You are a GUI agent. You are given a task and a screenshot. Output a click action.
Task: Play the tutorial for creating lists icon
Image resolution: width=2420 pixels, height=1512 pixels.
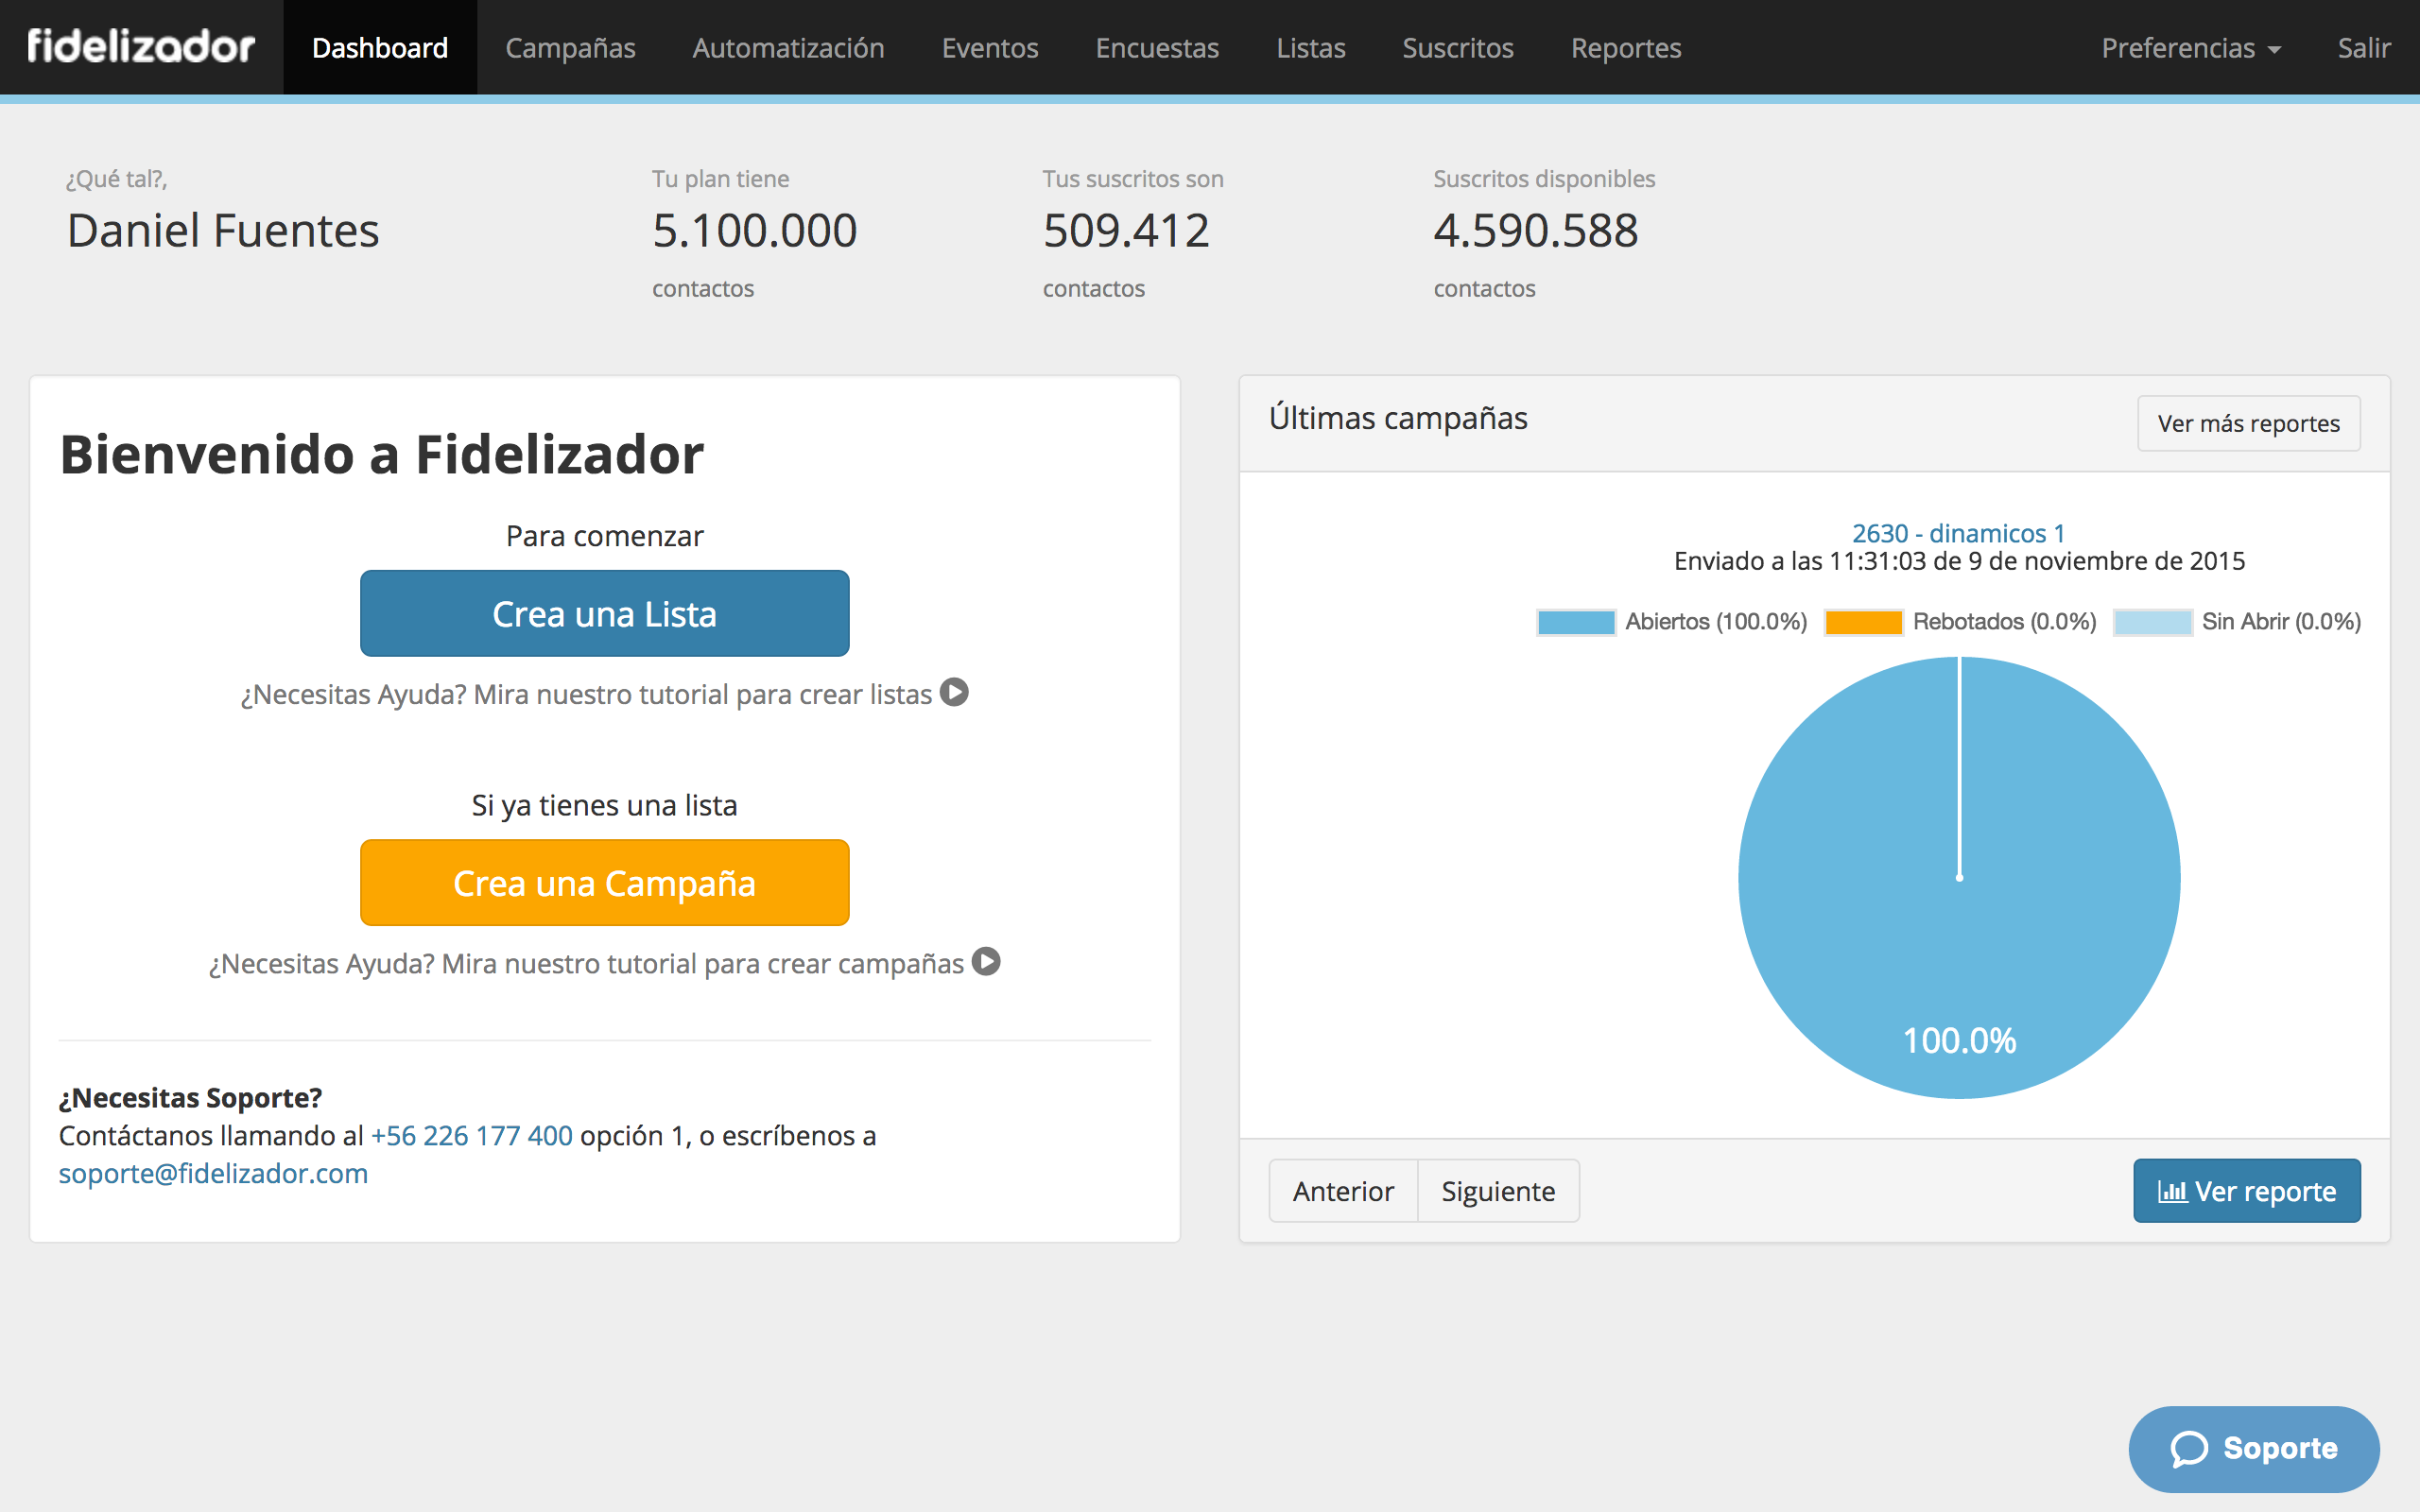pyautogui.click(x=955, y=692)
